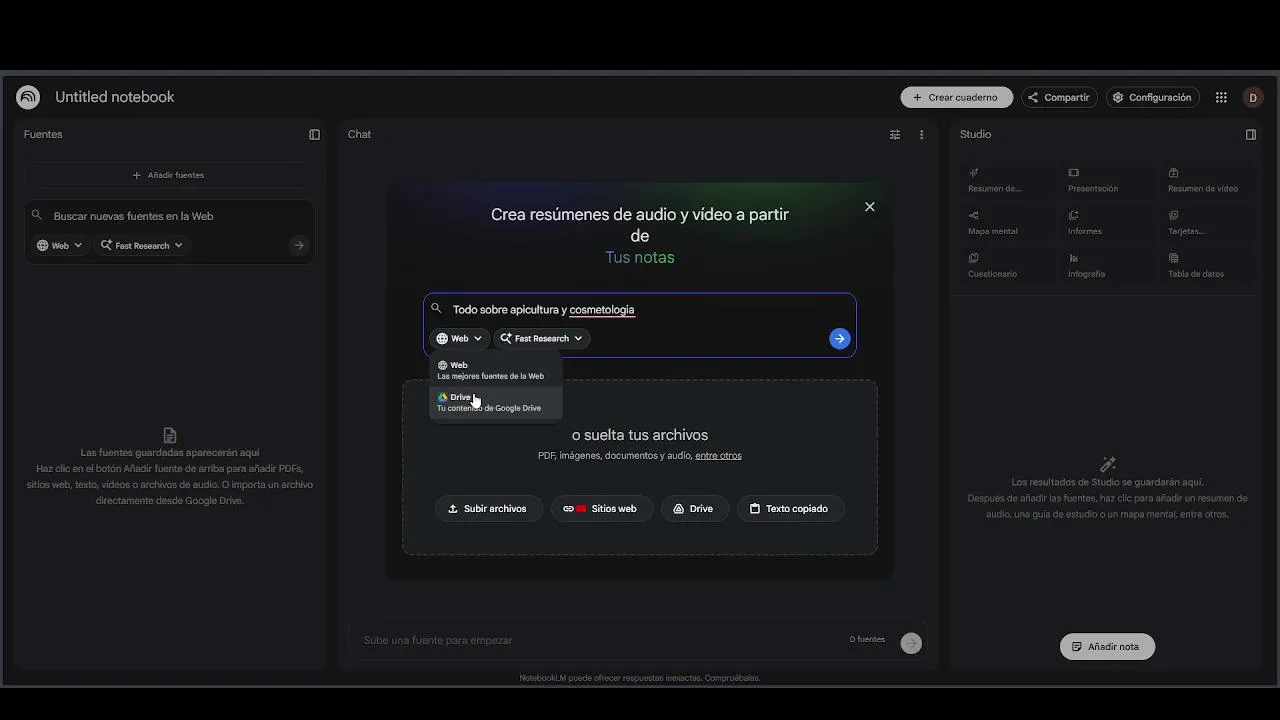Click the Studio magic wand icon
Viewport: 1280px width, 720px height.
(1107, 464)
